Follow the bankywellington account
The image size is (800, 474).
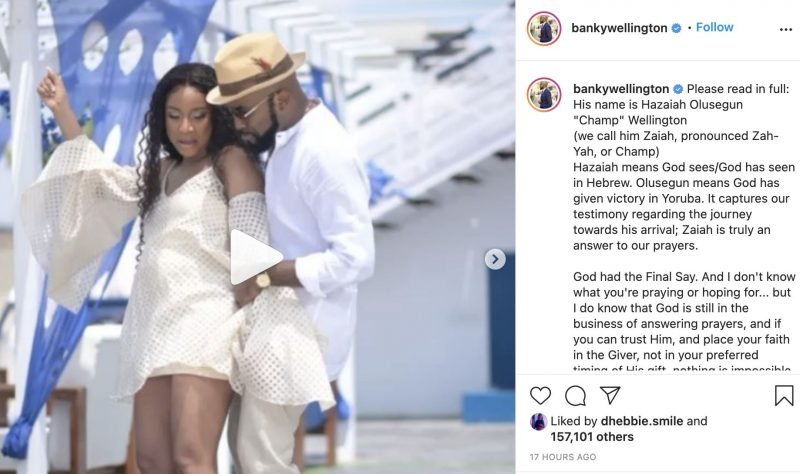714,28
